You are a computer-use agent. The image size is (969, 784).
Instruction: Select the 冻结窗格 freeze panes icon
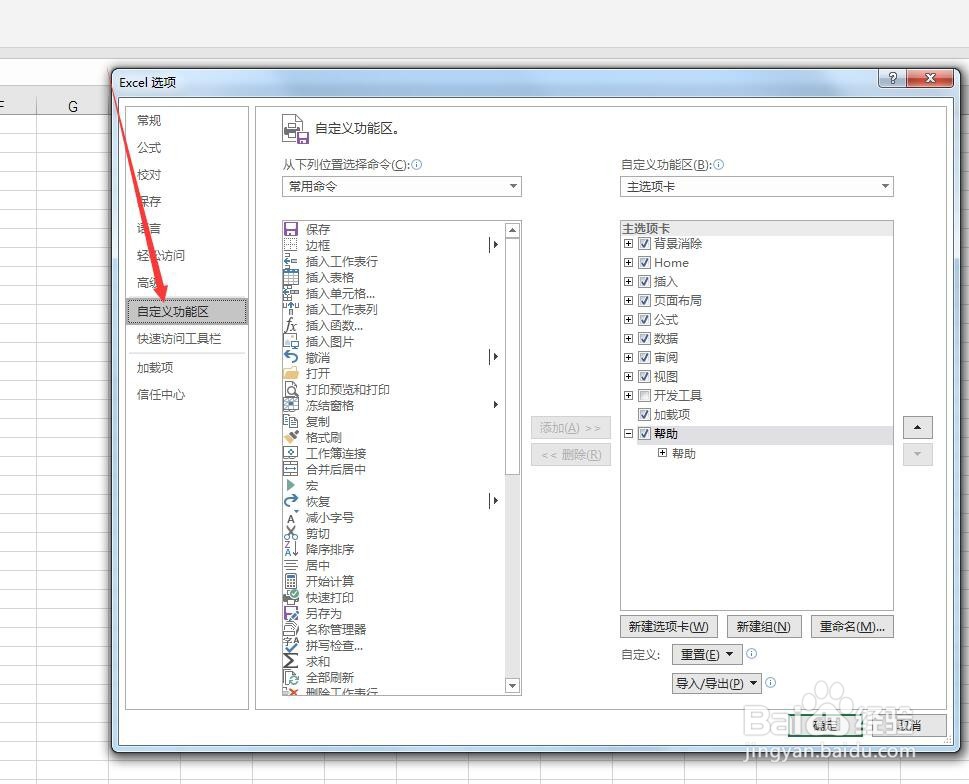coord(290,405)
